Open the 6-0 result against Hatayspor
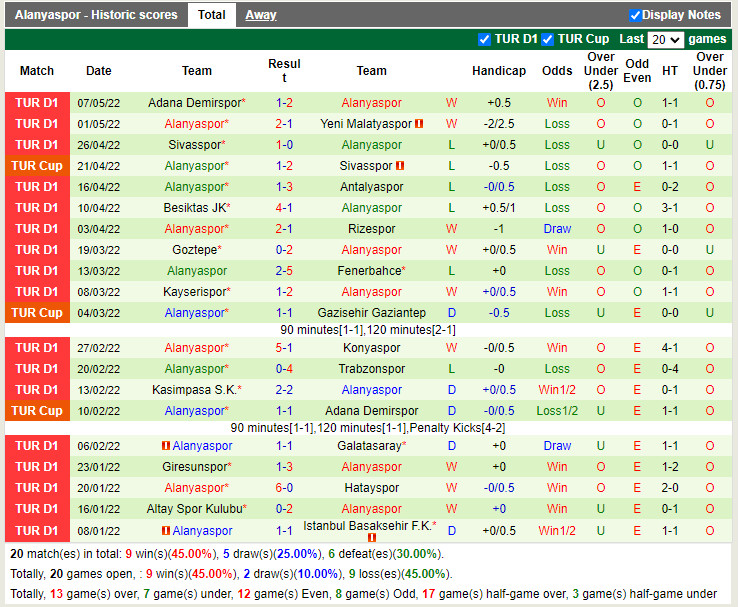The width and height of the screenshot is (739, 607). tap(284, 488)
